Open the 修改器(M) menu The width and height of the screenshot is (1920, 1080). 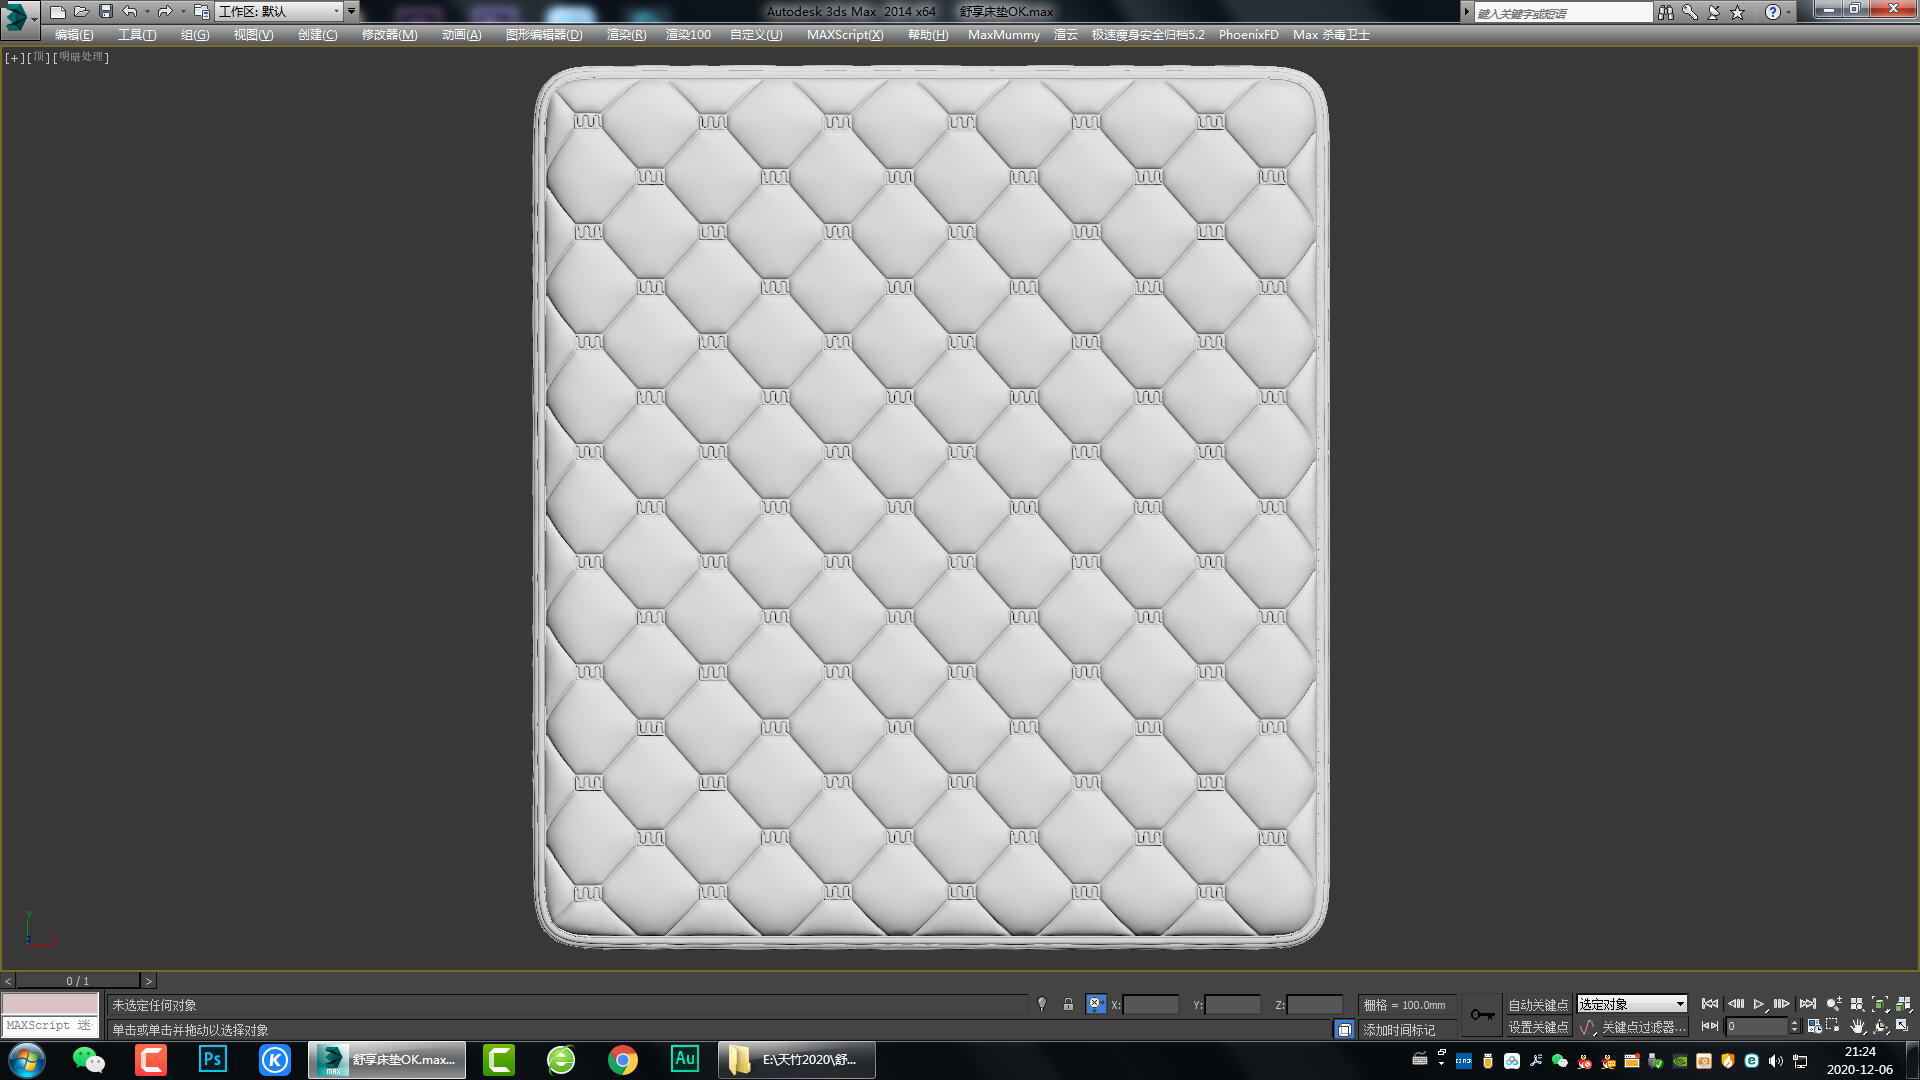pos(389,34)
